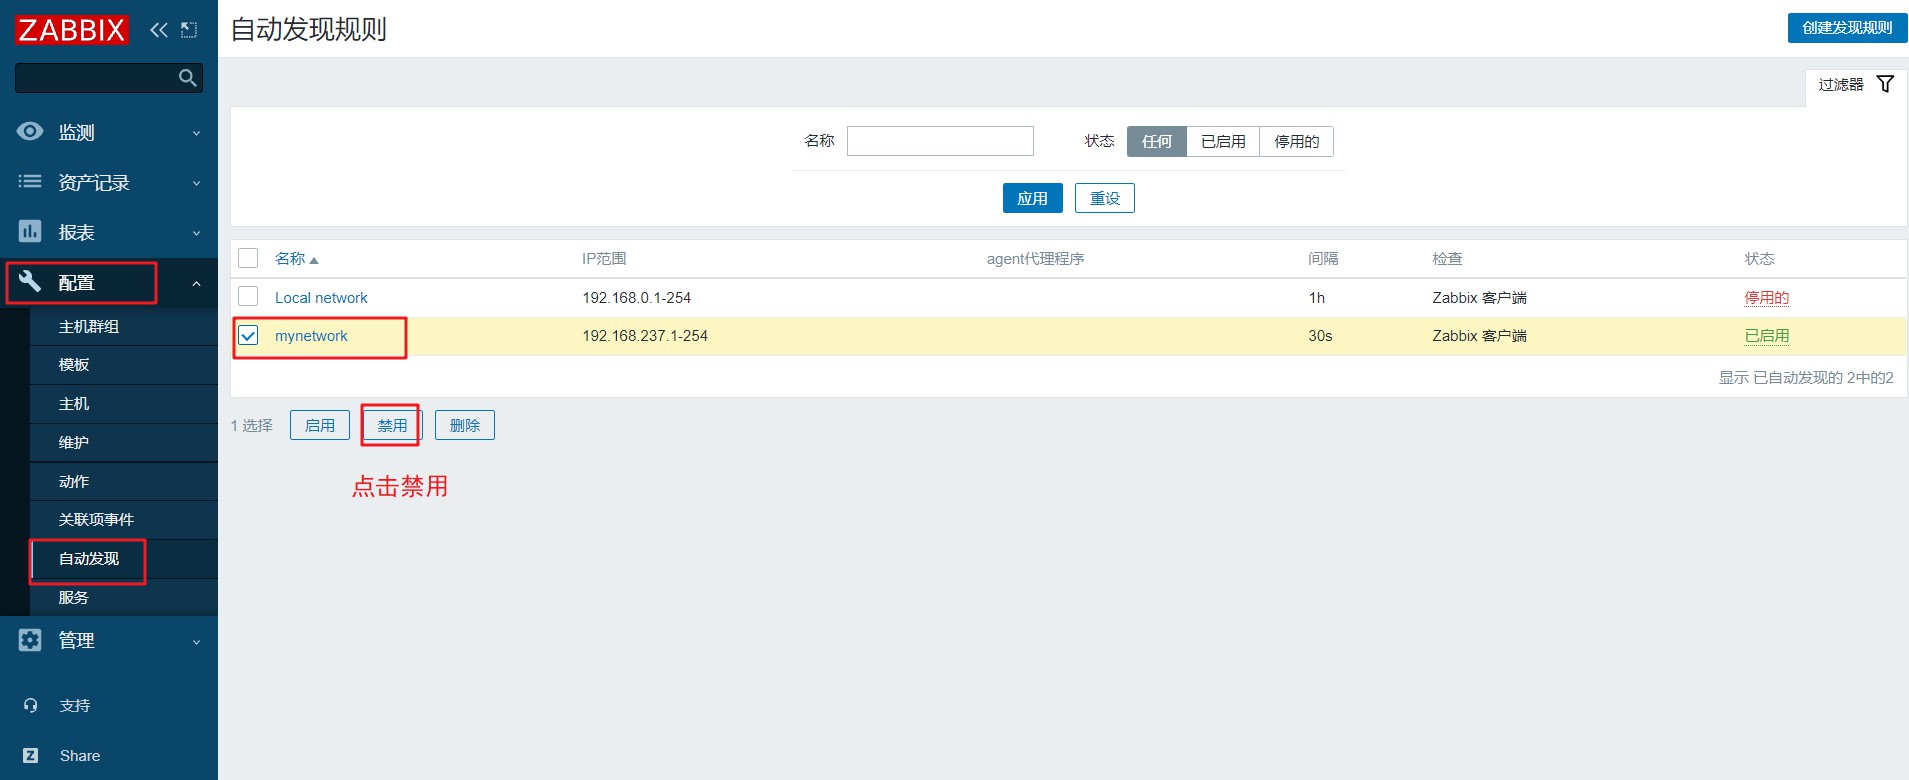Image resolution: width=1909 pixels, height=780 pixels.
Task: Click the sort arrow beside 名称 header
Action: (x=314, y=260)
